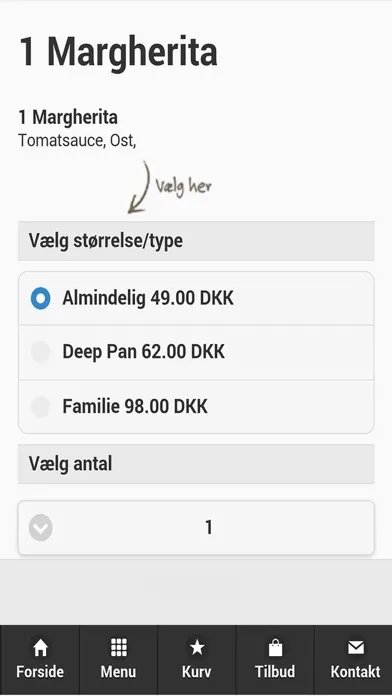Select the Deep Pan 62.00 DKK radio button

click(x=40, y=352)
